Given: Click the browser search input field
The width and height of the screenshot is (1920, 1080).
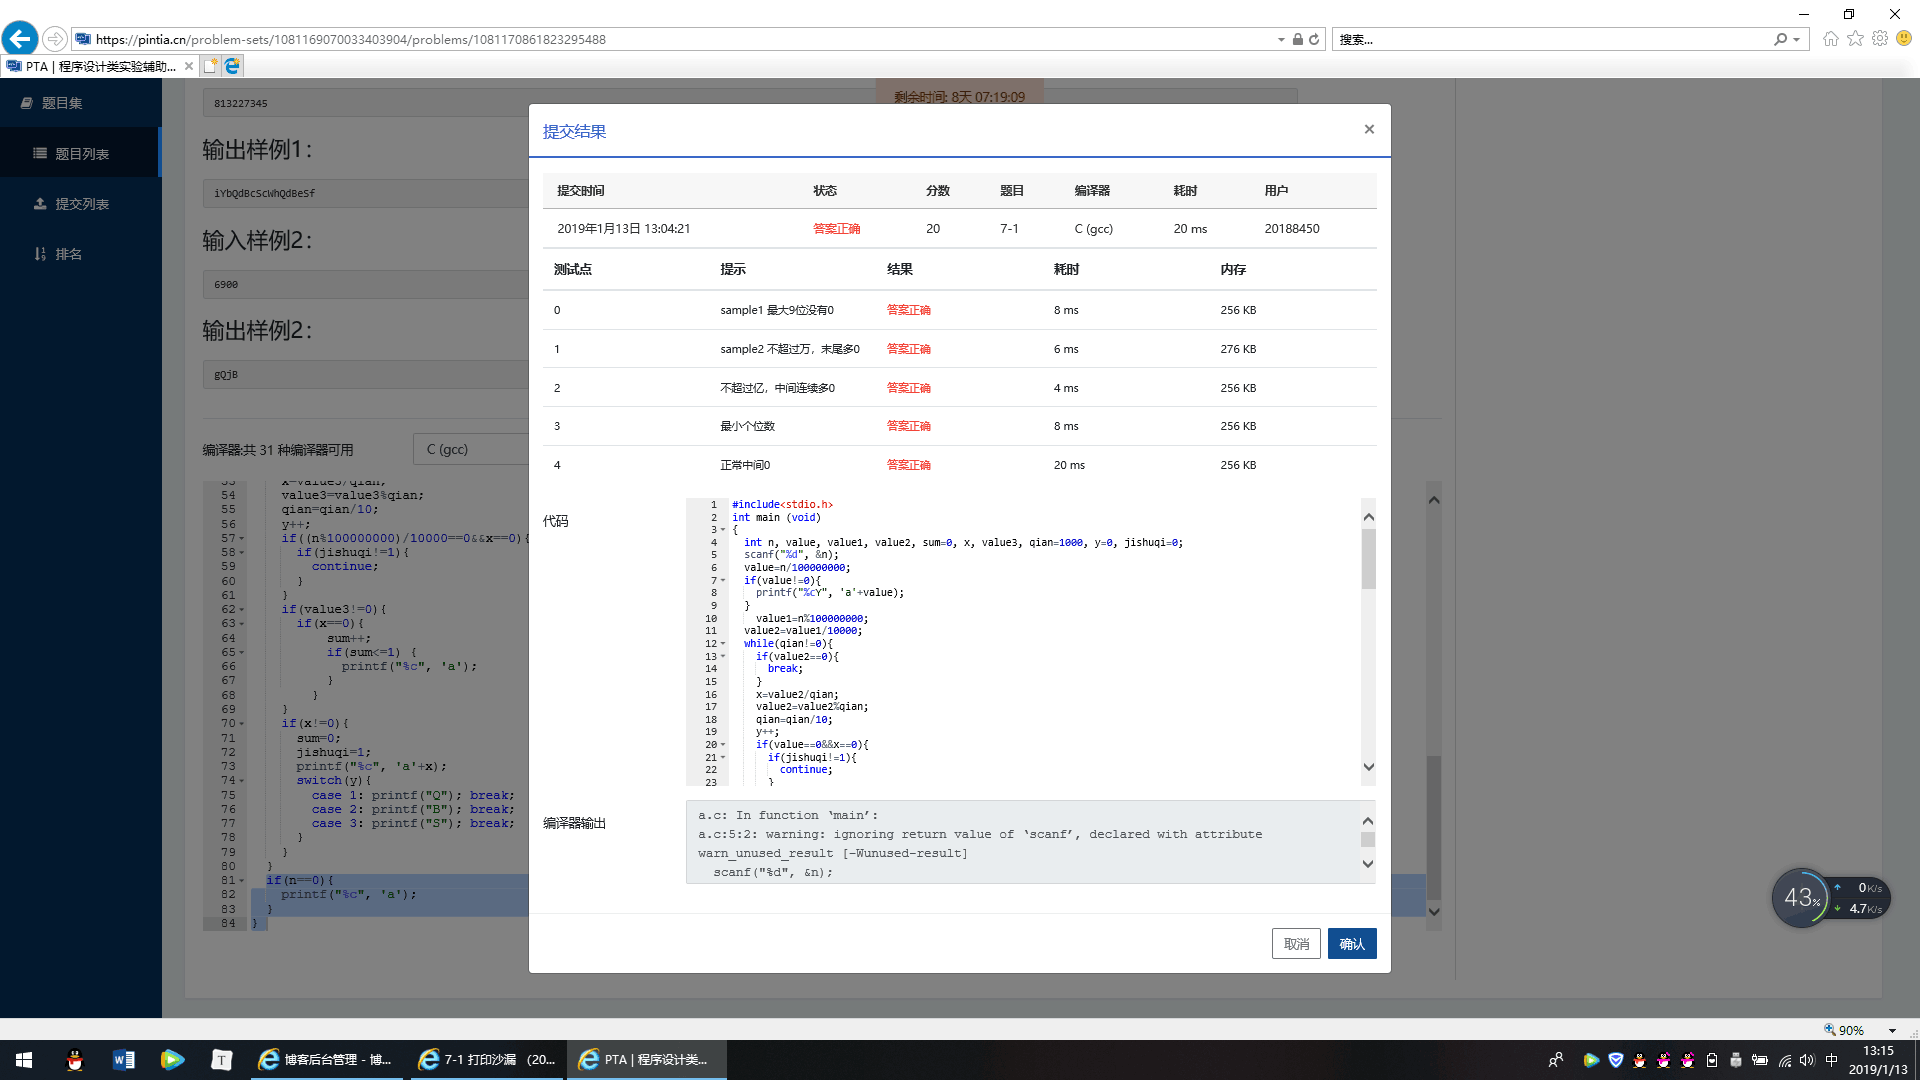Looking at the screenshot, I should coord(1550,39).
